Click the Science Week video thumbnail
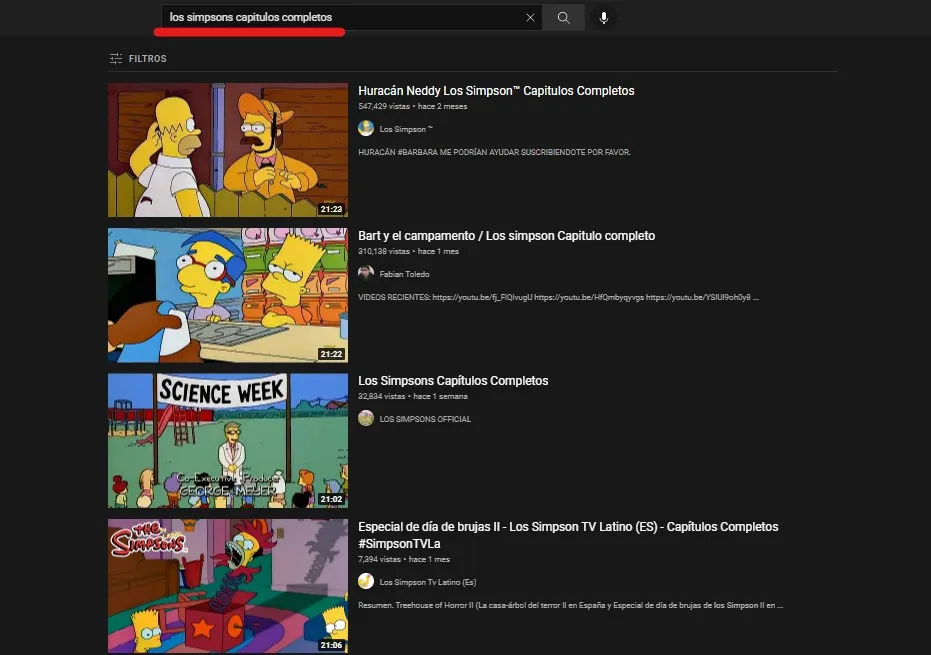 click(x=227, y=440)
